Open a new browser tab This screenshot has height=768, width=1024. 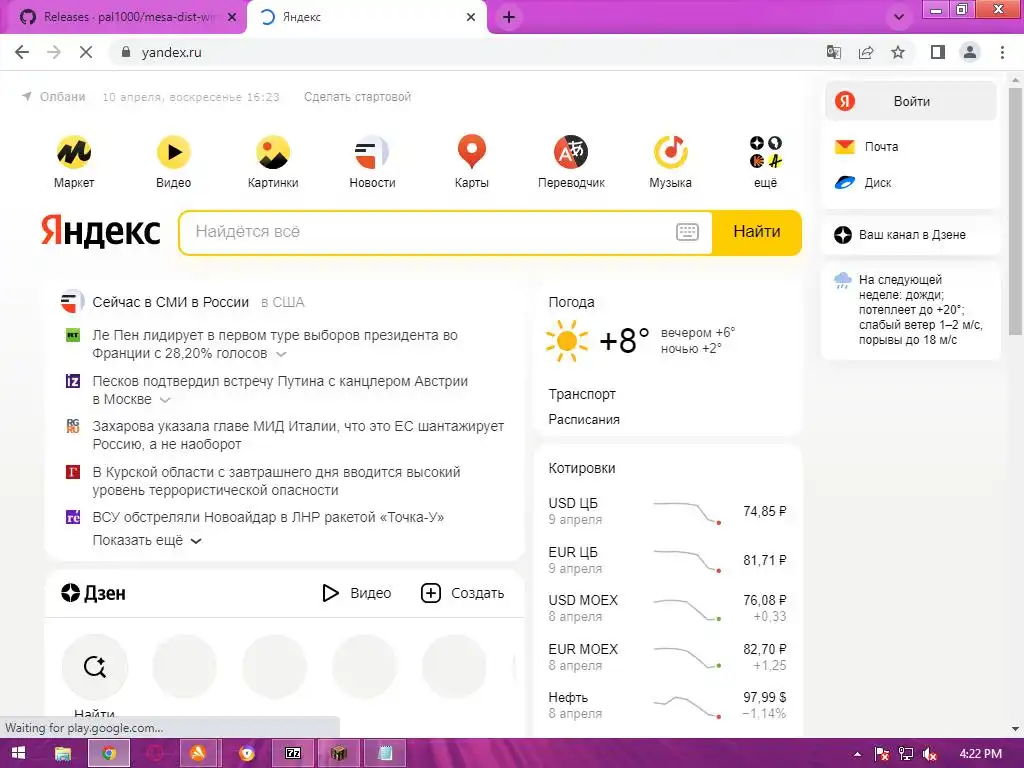coord(509,17)
